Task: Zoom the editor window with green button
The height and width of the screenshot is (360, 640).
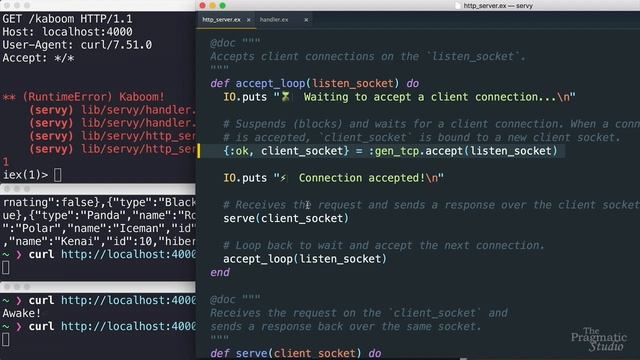Action: coord(222,6)
